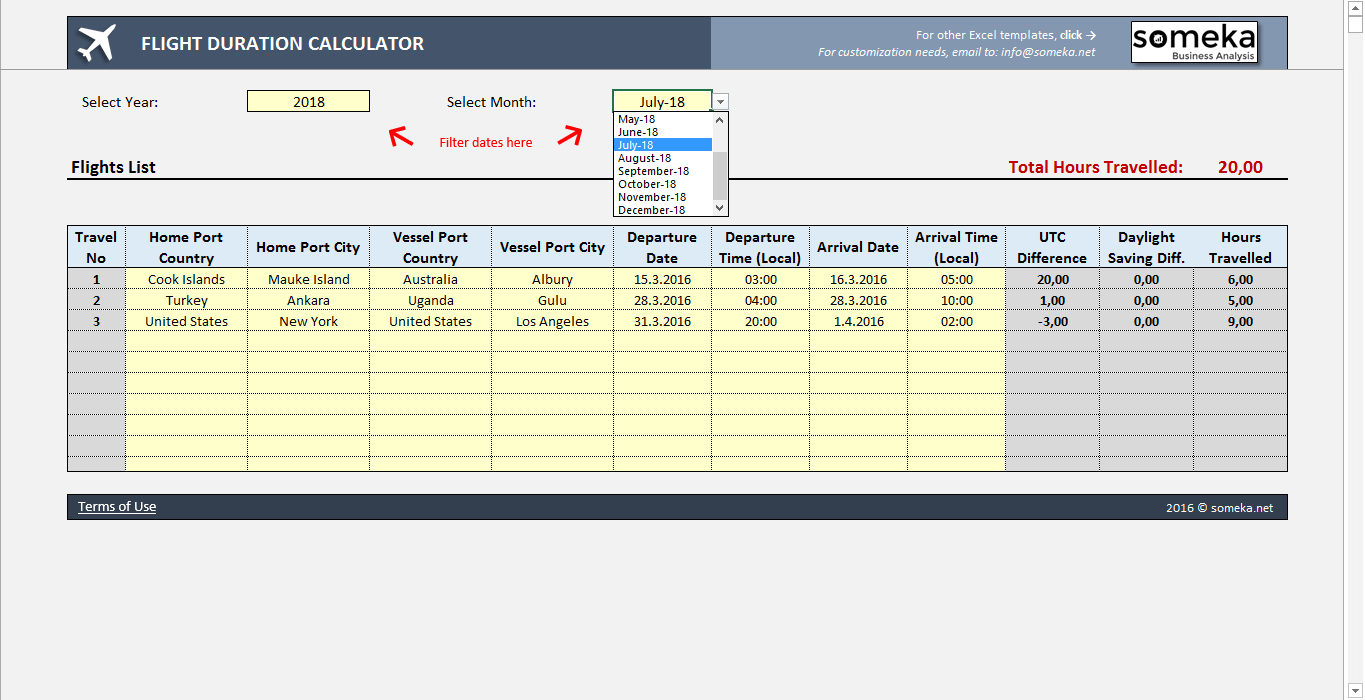Choose September-18 in the month dropdown
1365x700 pixels.
point(655,171)
